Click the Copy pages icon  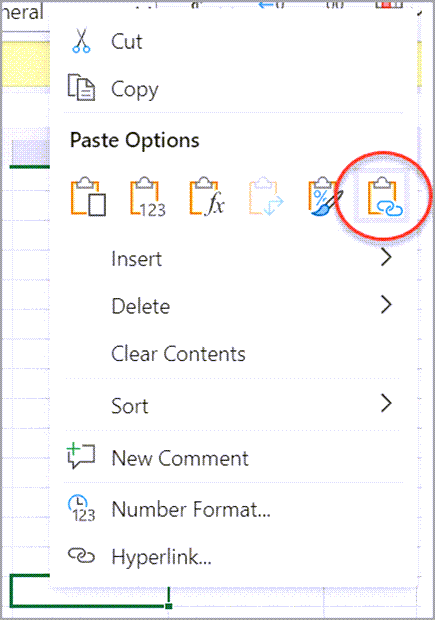(81, 87)
